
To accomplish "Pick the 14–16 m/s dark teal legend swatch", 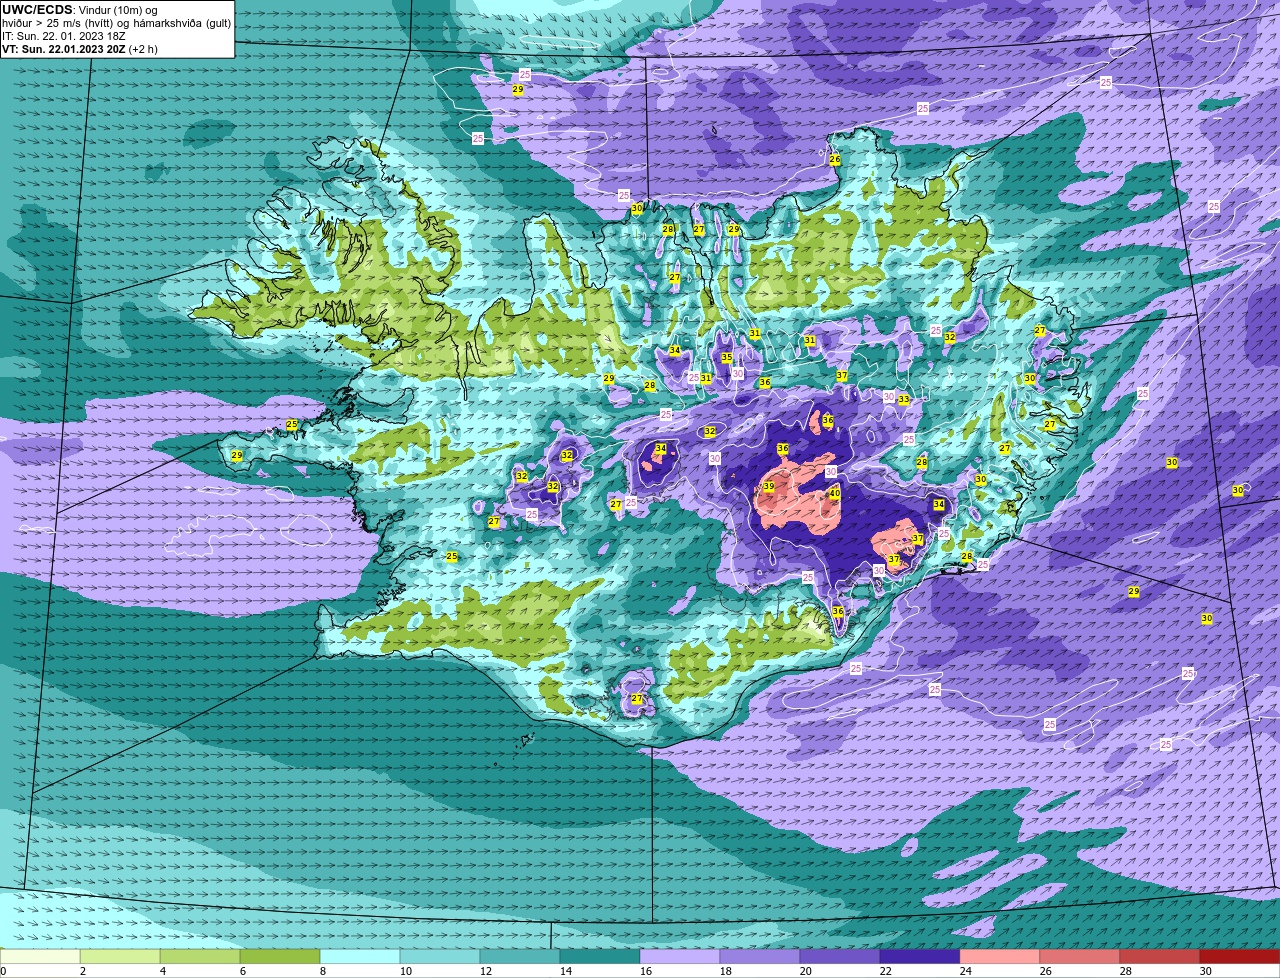I will tap(600, 957).
